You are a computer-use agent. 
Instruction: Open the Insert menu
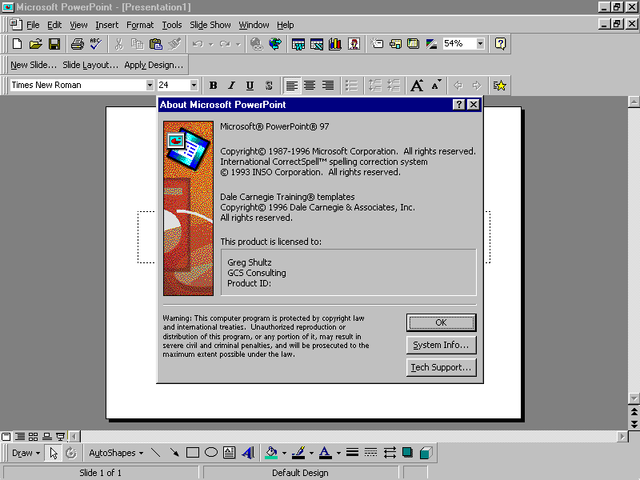coord(107,25)
